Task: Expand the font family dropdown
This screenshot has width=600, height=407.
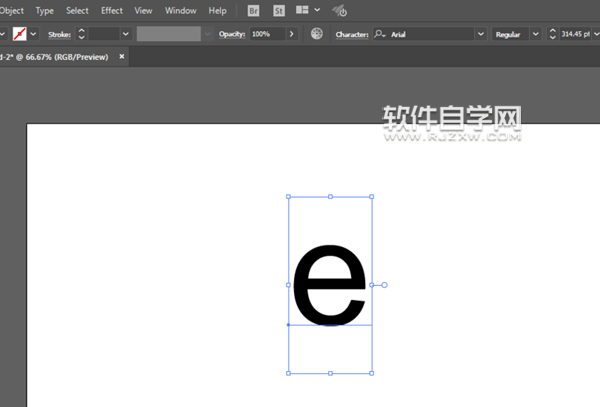Action: click(481, 34)
